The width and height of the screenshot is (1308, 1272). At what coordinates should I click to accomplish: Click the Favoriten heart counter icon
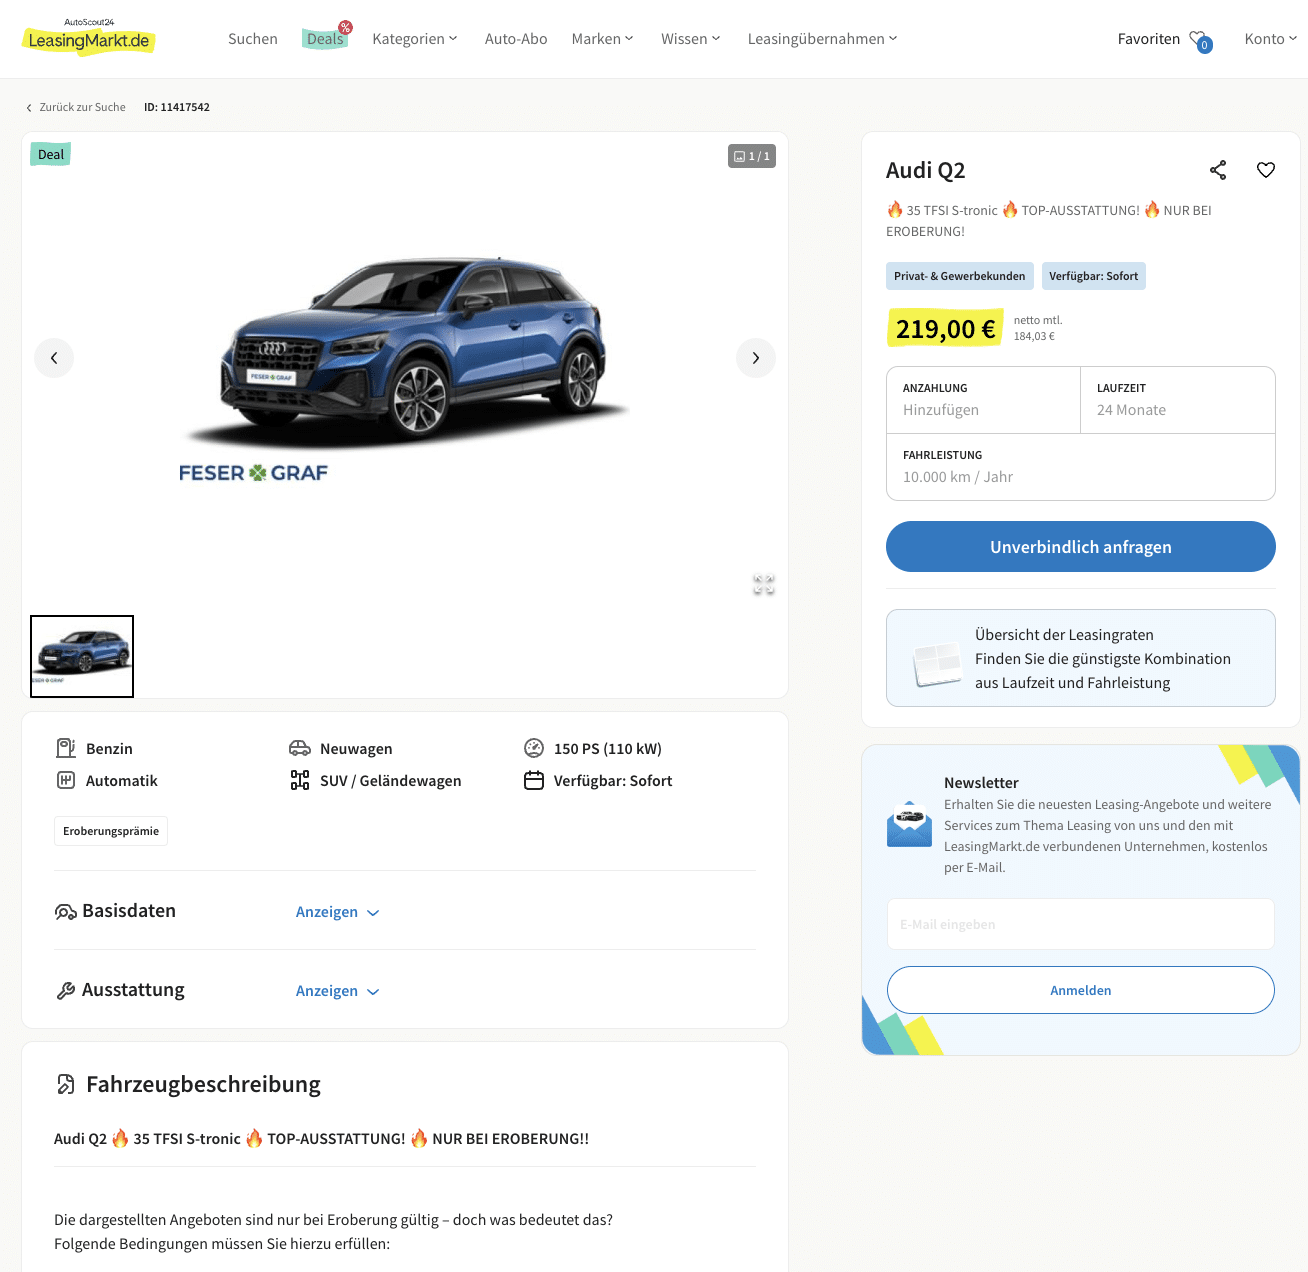pyautogui.click(x=1201, y=41)
